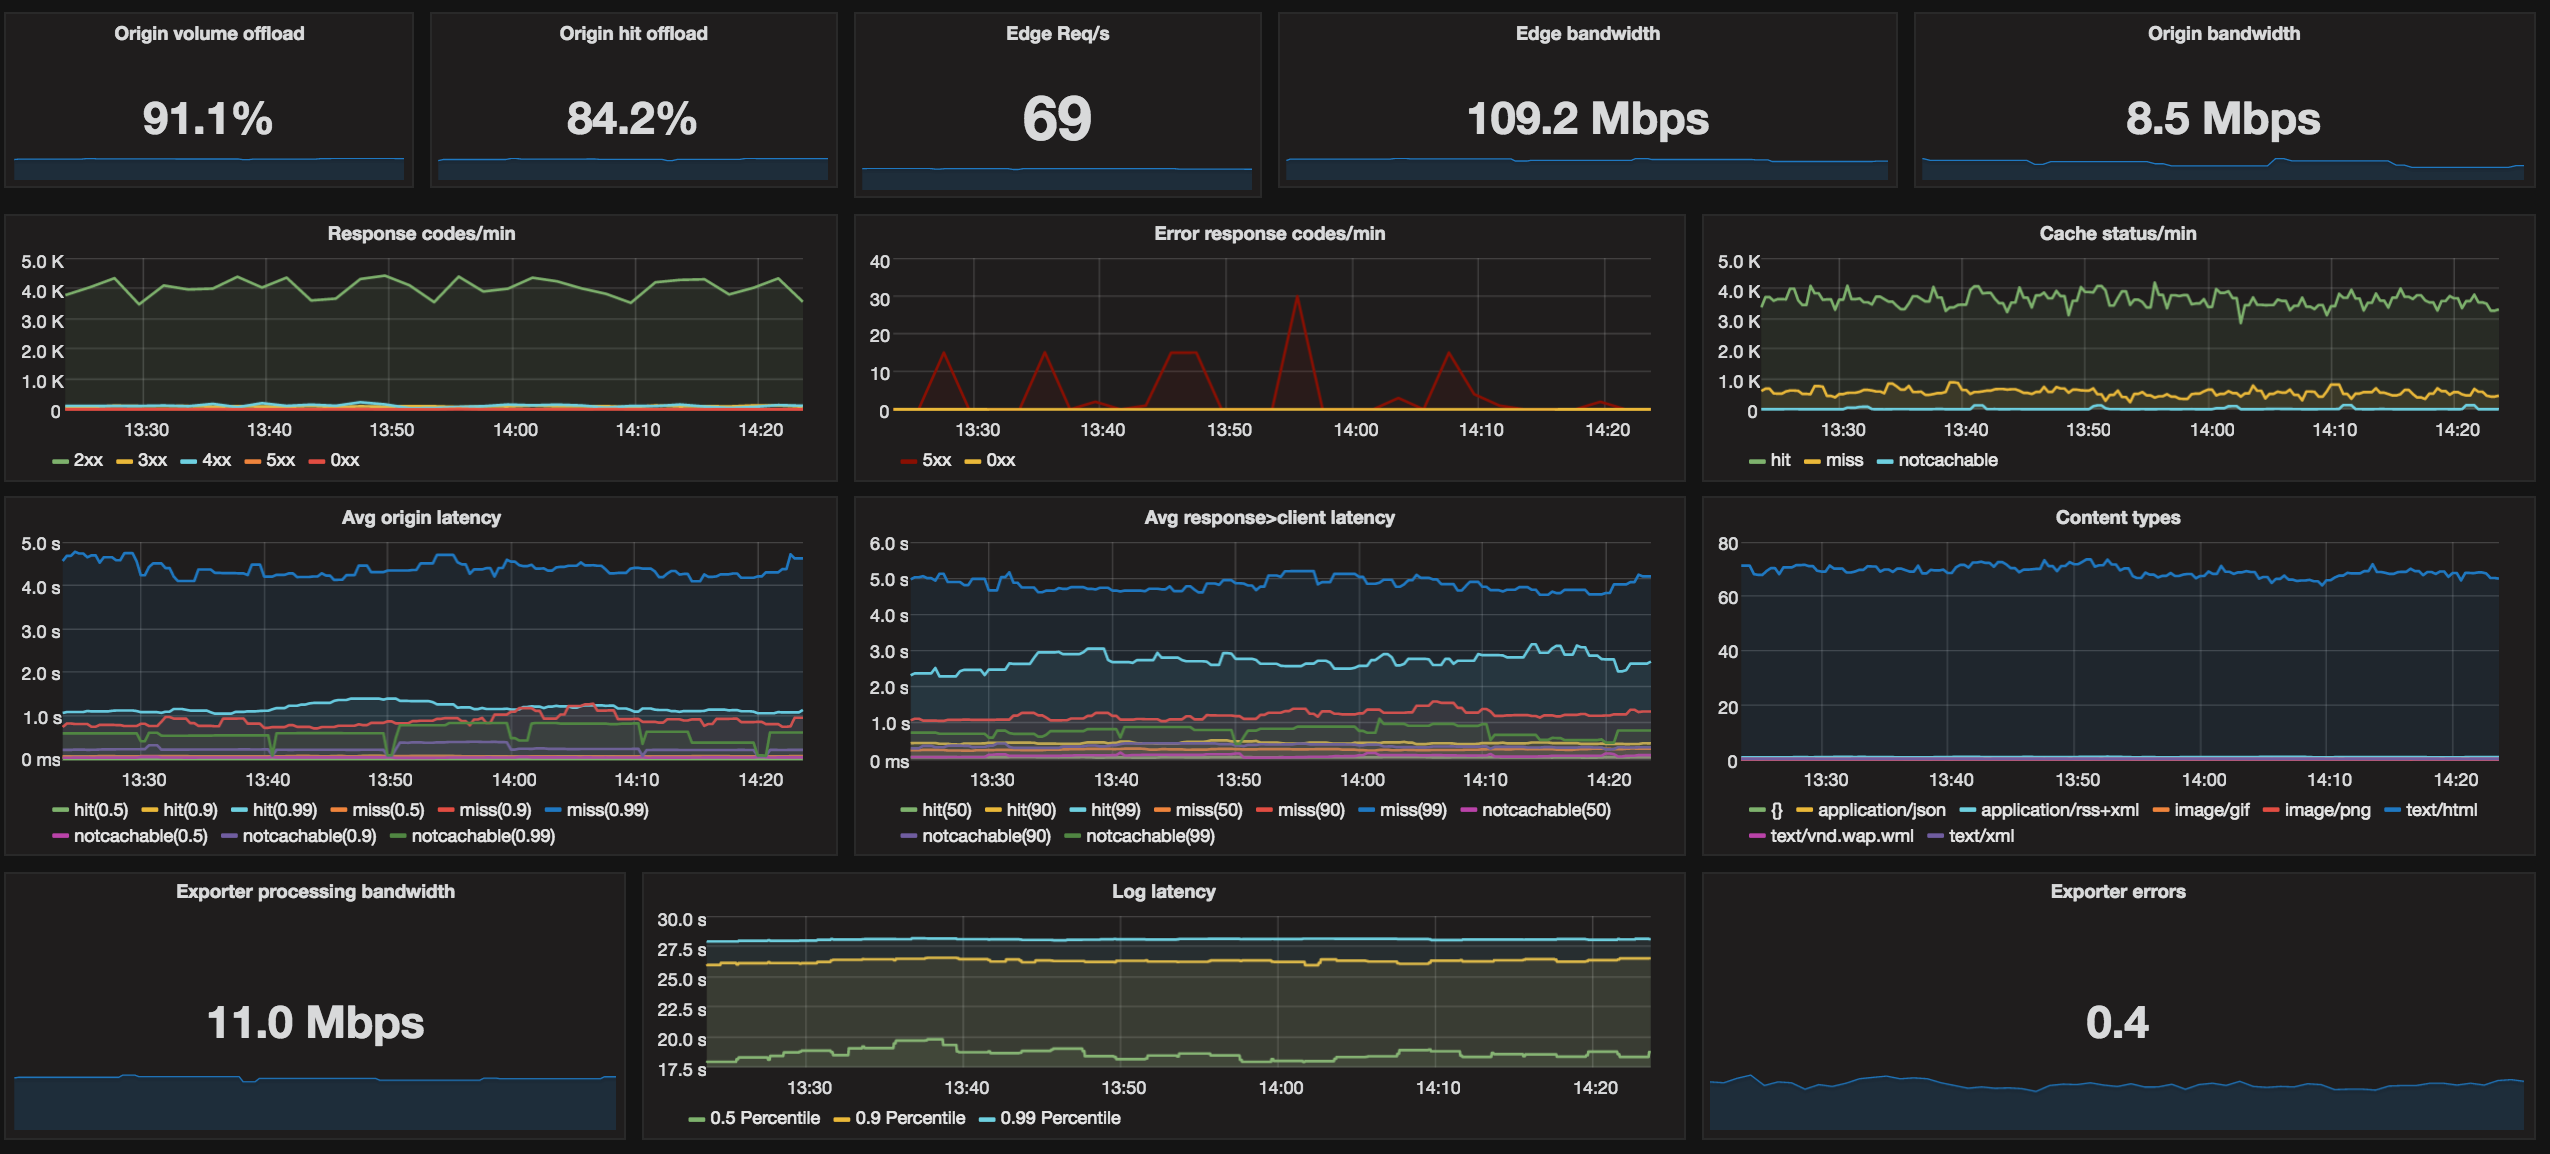
Task: Open the Log latency panel title menu
Action: 1163,891
